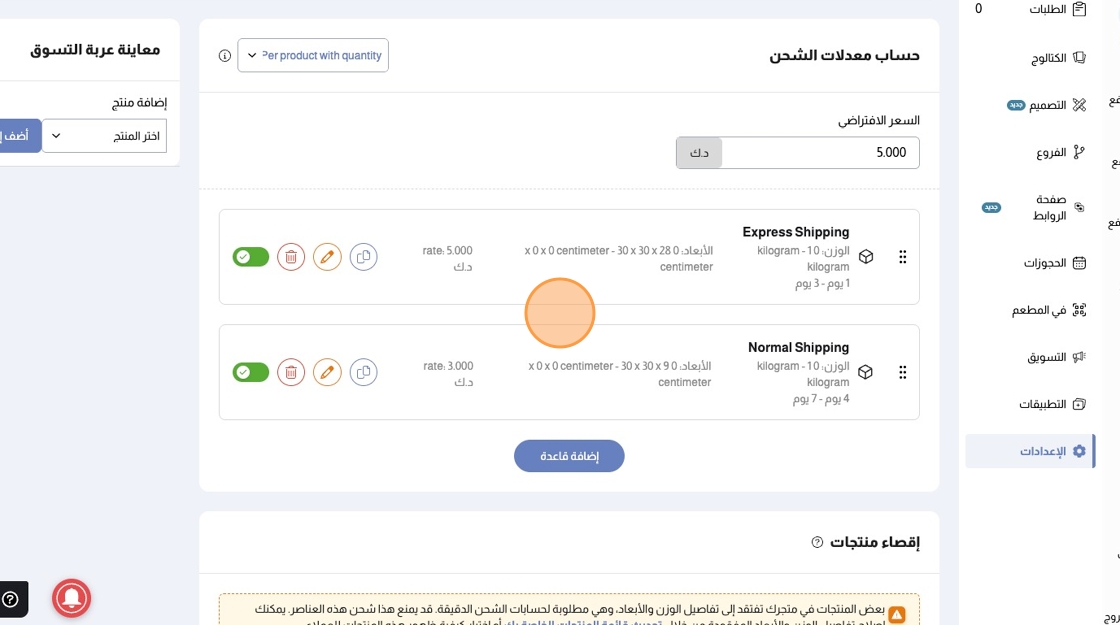The width and height of the screenshot is (1120, 625).
Task: Click the Normal Shipping title
Action: click(799, 347)
